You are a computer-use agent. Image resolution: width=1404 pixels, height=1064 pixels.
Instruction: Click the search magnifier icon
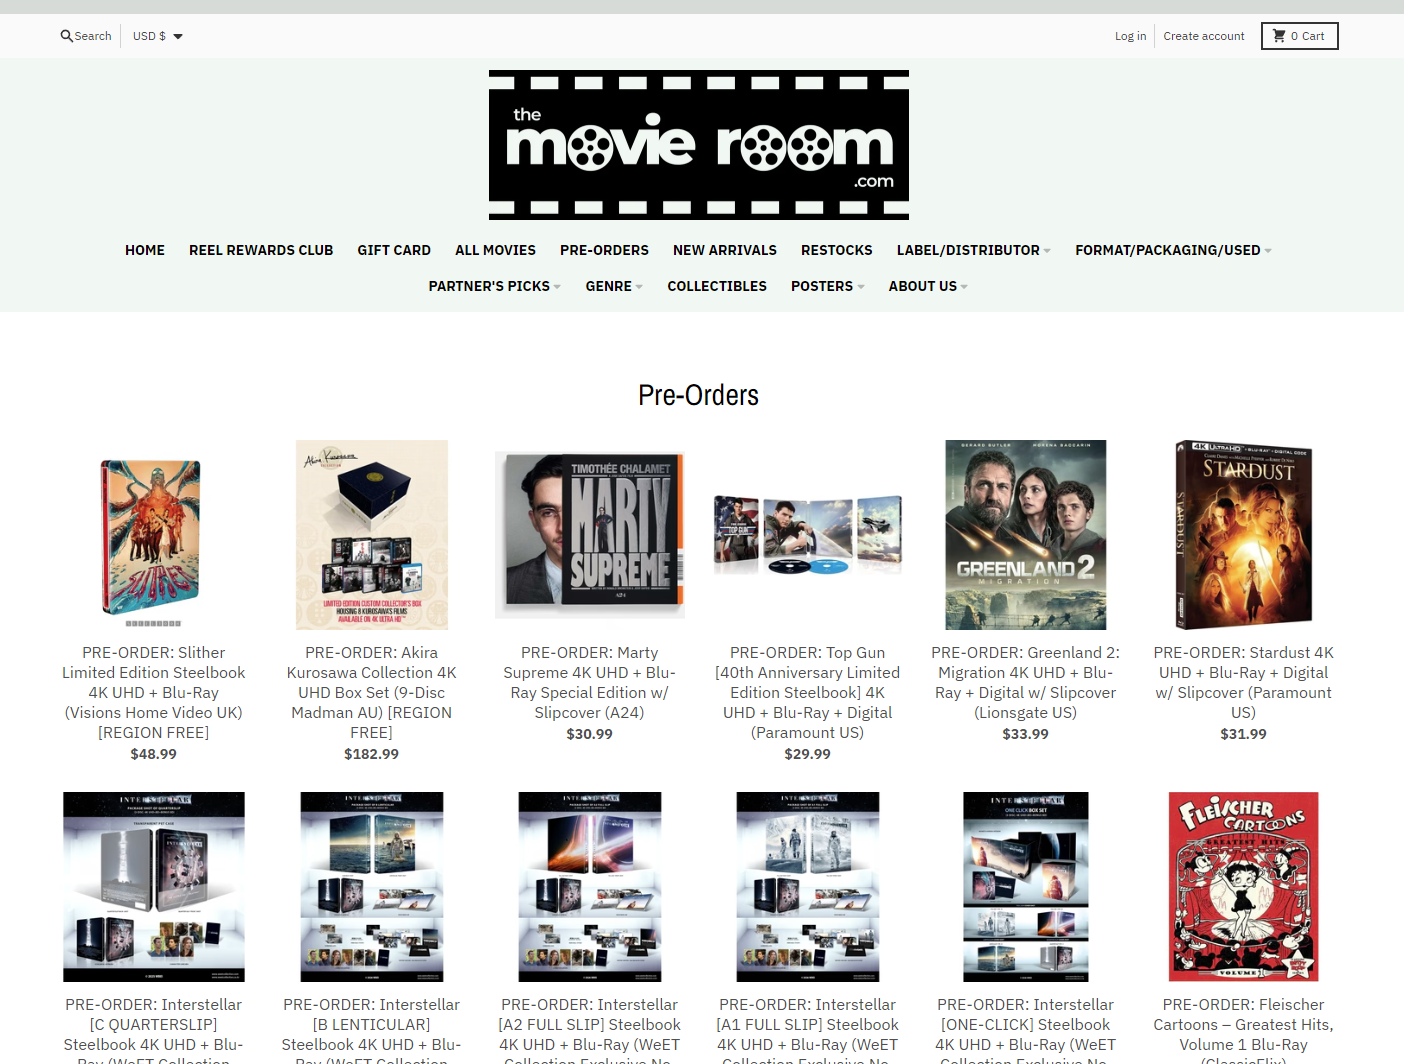coord(66,36)
